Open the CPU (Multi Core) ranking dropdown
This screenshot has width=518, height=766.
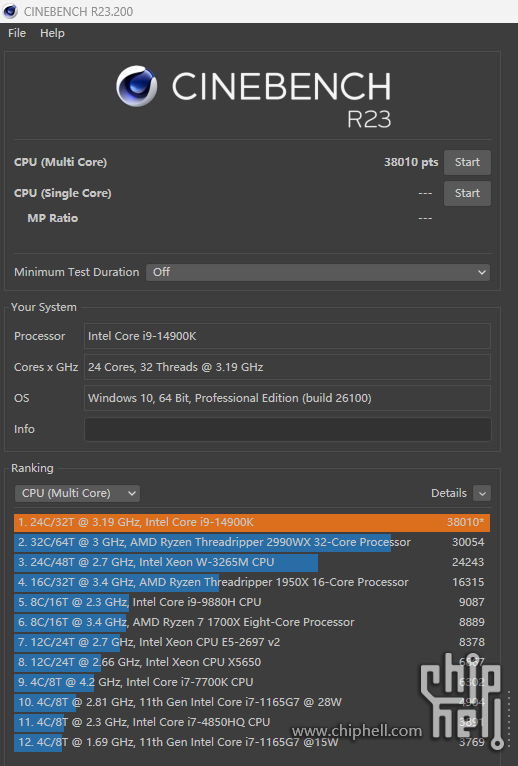(77, 493)
